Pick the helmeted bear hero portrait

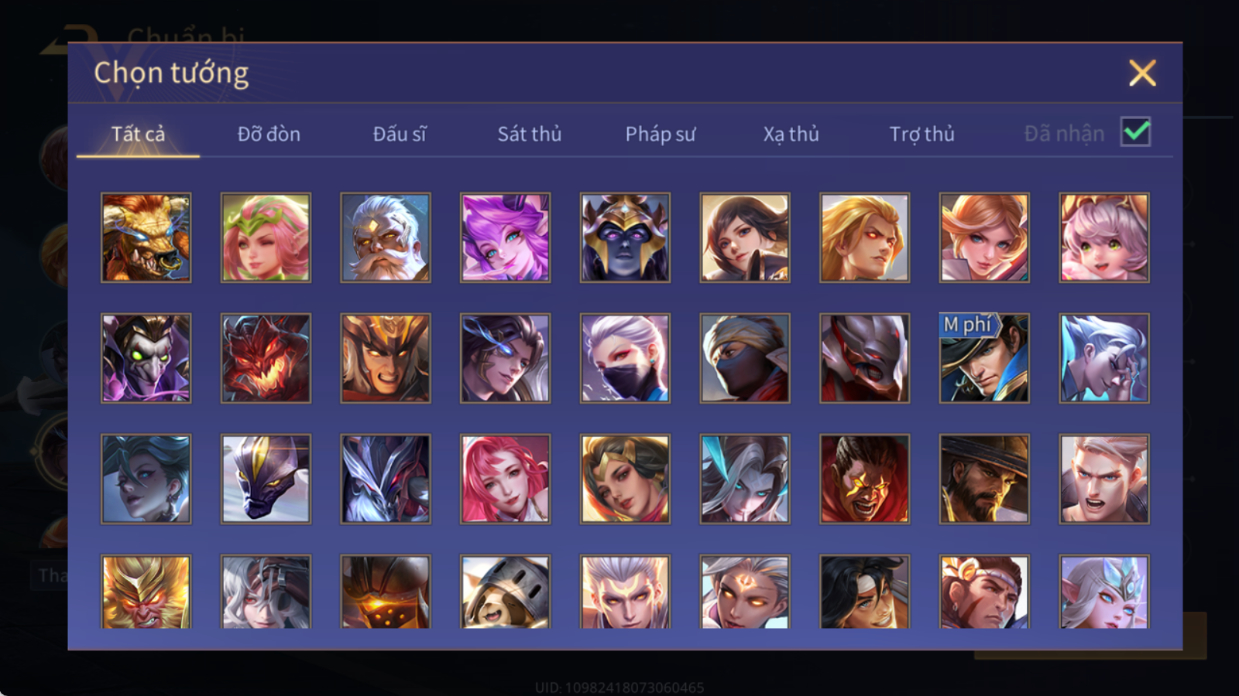click(505, 592)
